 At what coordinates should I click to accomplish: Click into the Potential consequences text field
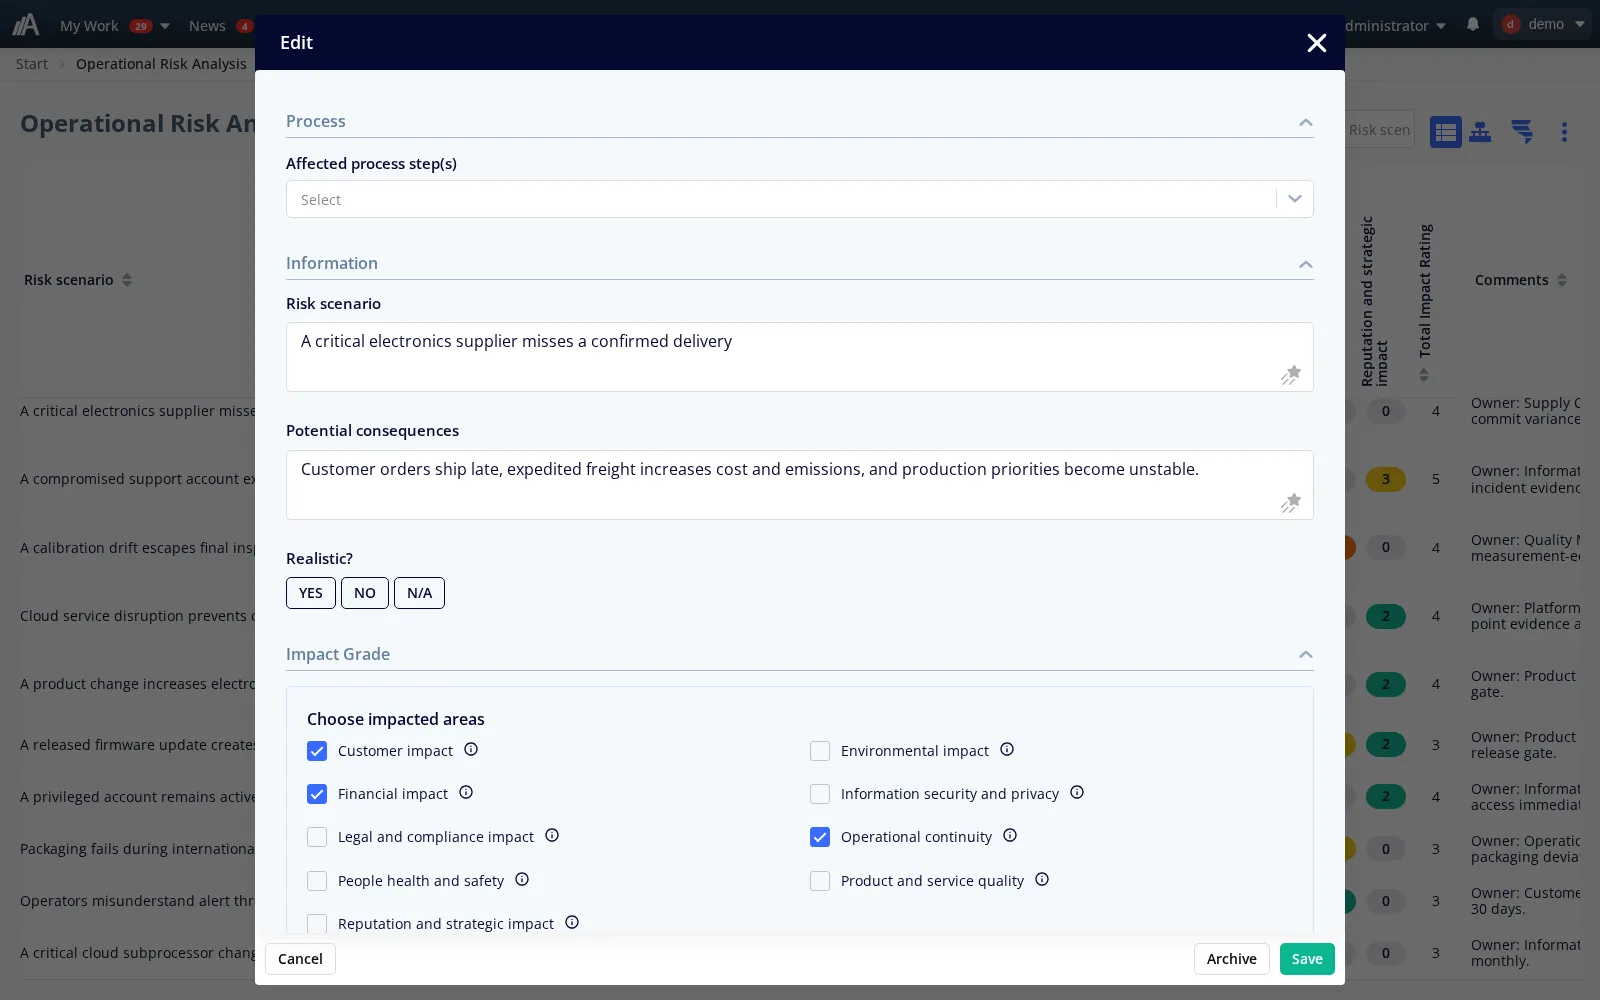799,485
